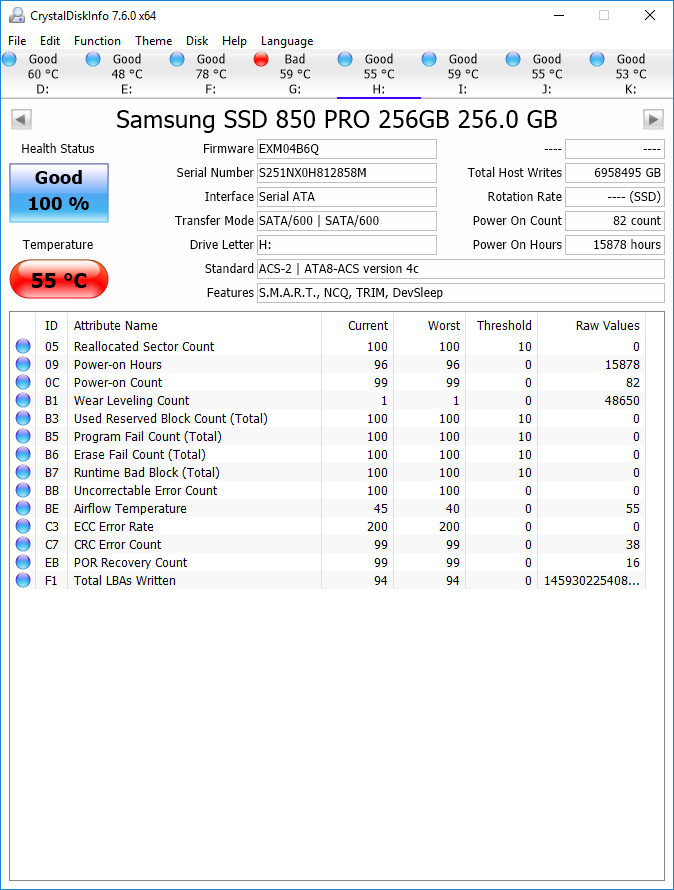The image size is (674, 890).
Task: Click the Total Host Writes value
Action: (615, 173)
